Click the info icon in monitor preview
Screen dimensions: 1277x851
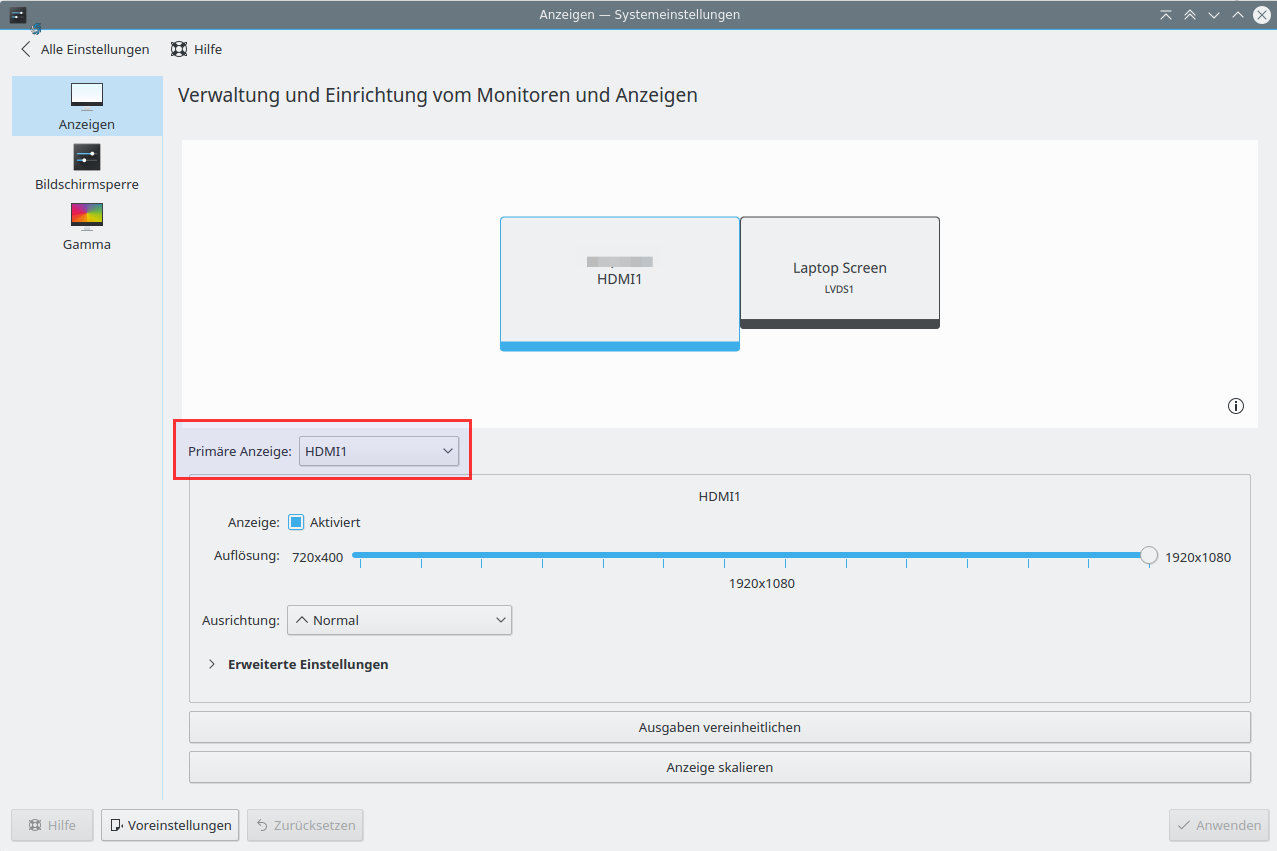click(x=1236, y=406)
